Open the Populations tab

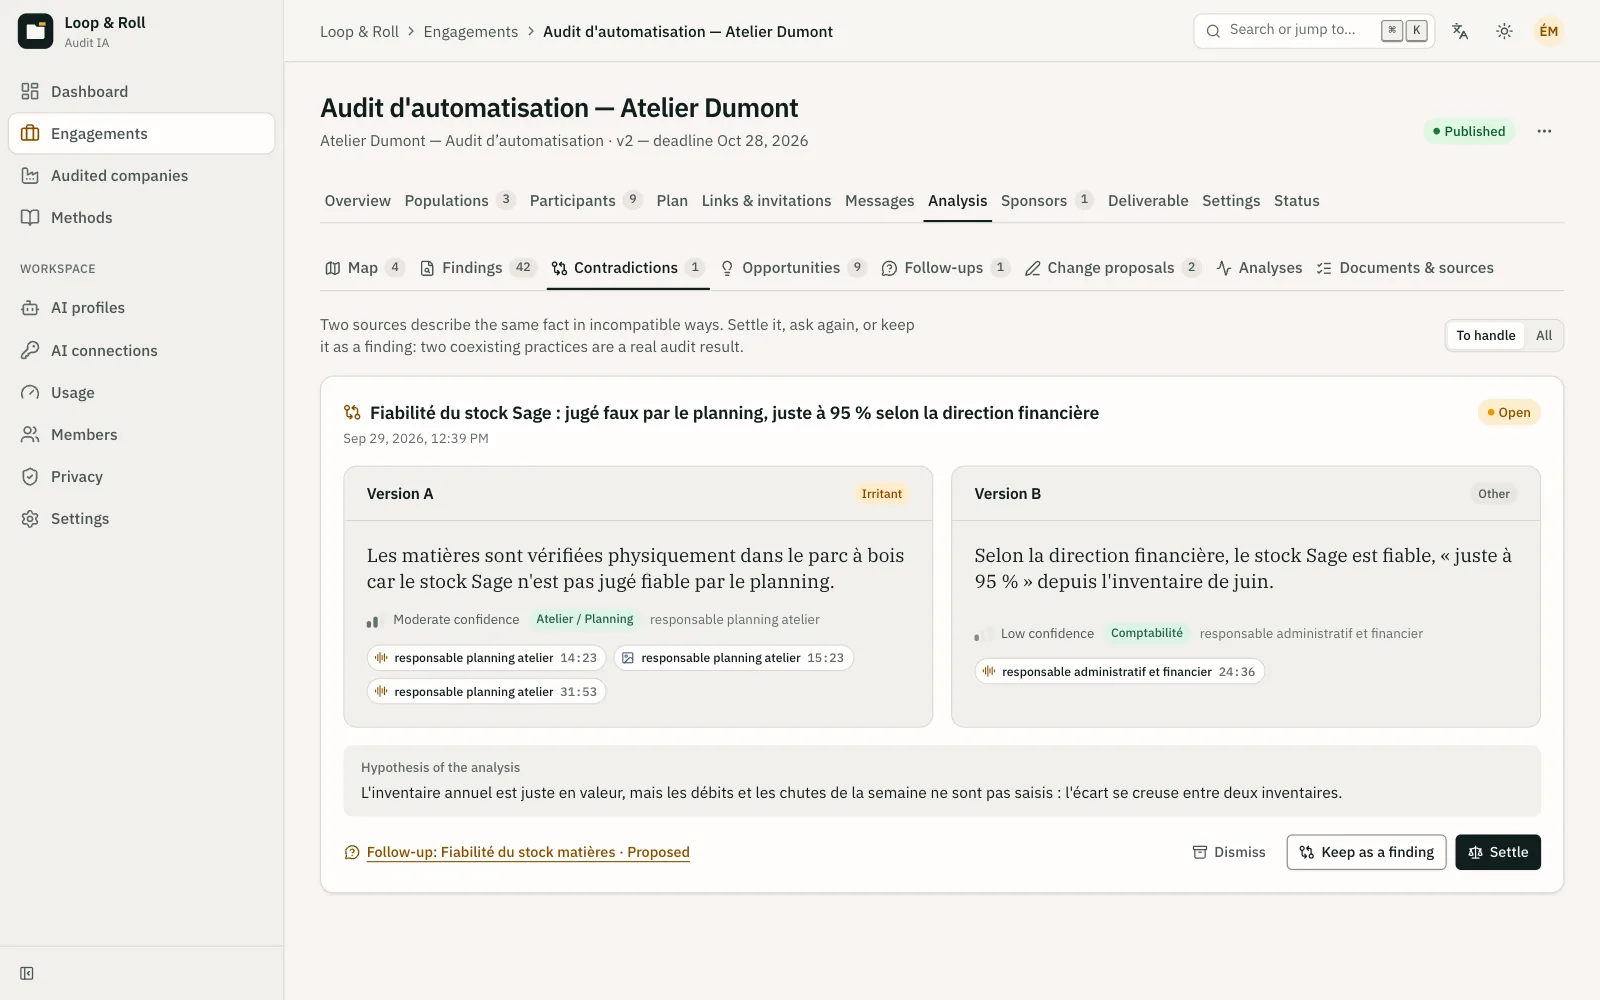pos(460,201)
